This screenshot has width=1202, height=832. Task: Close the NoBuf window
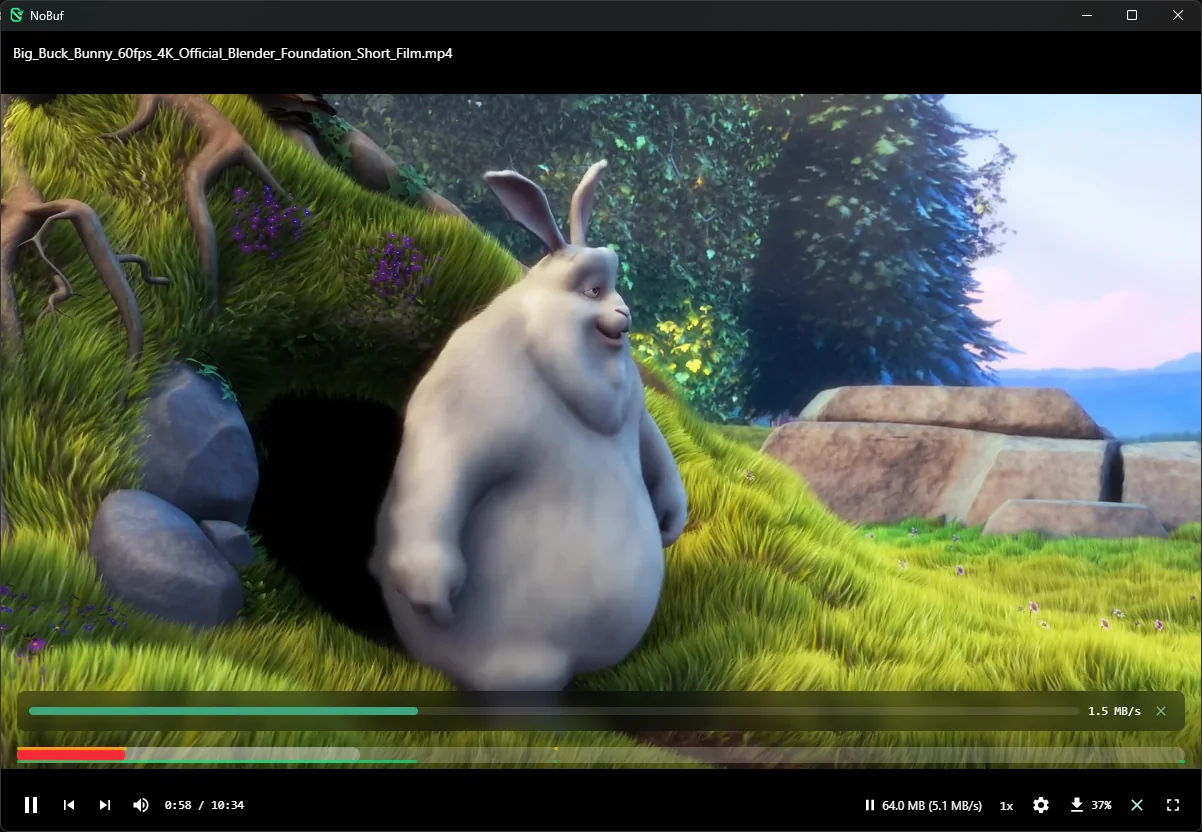[1178, 15]
